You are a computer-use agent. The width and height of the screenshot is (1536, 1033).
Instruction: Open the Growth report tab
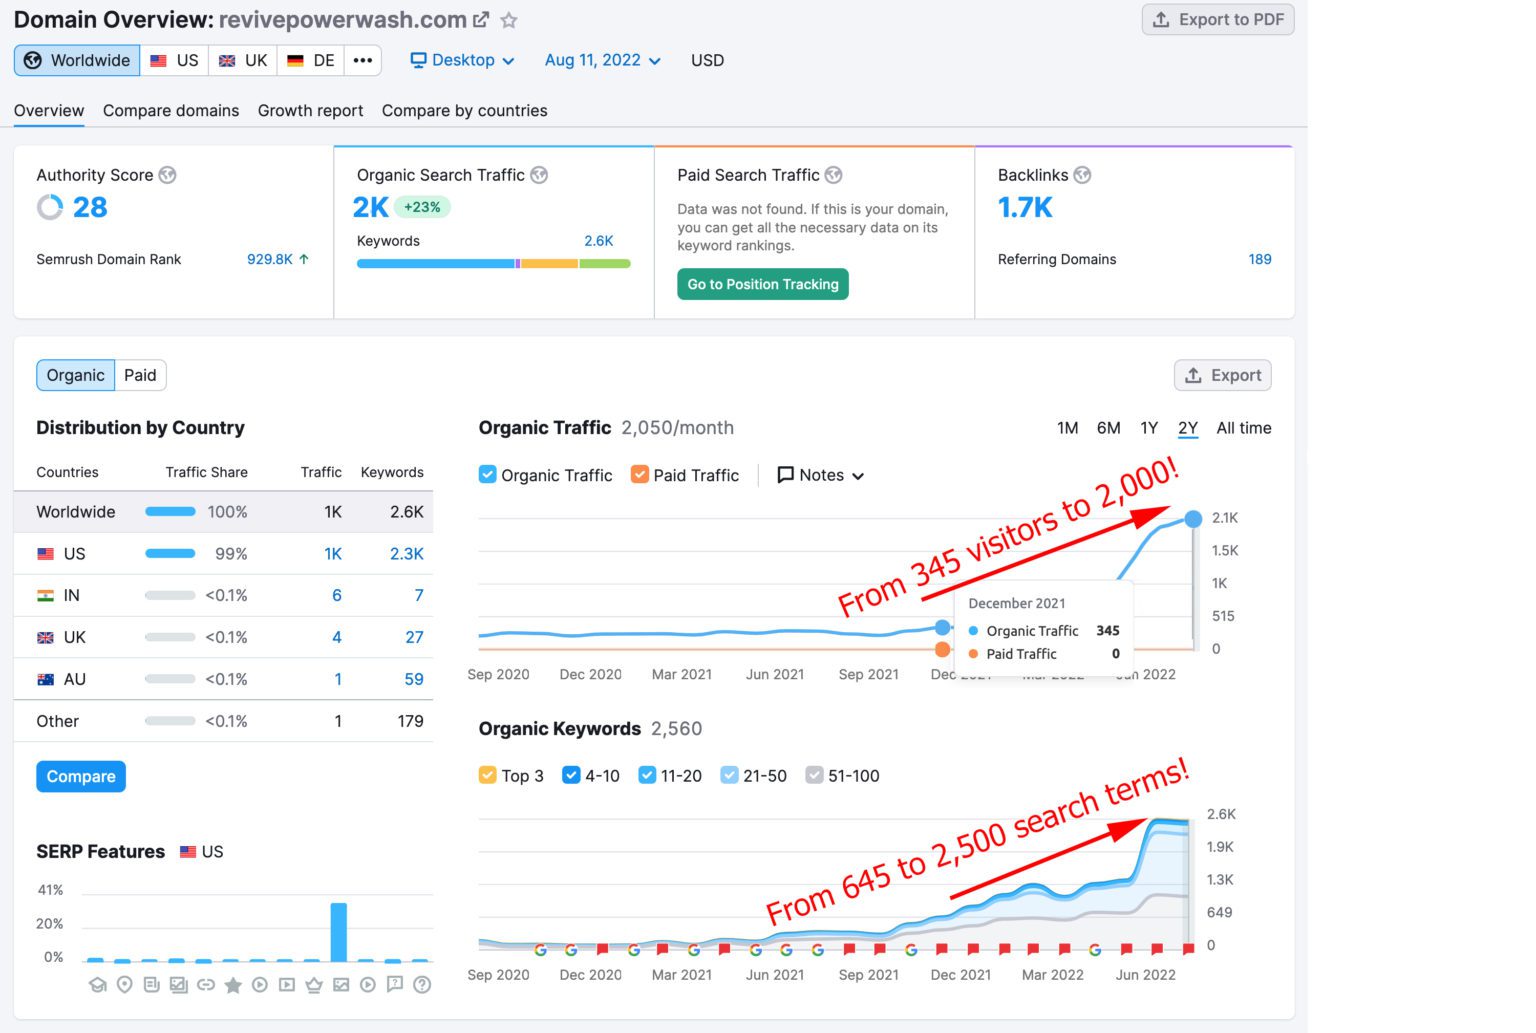point(310,111)
